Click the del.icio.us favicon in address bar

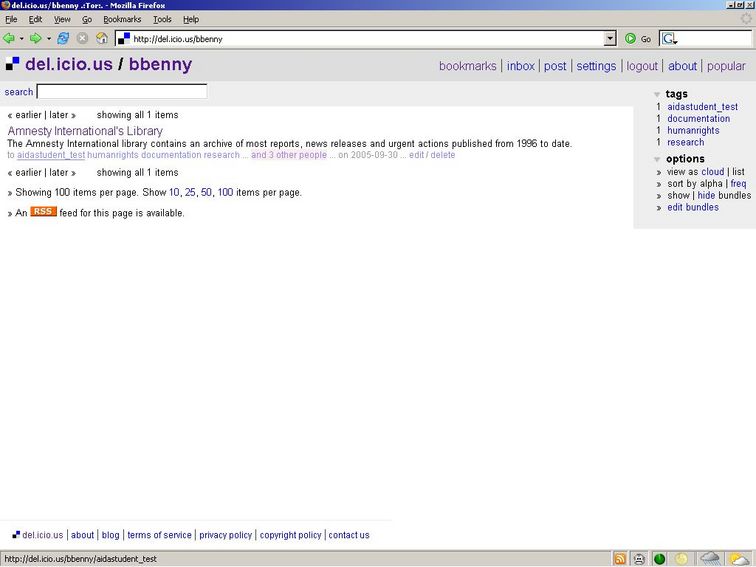coord(124,39)
